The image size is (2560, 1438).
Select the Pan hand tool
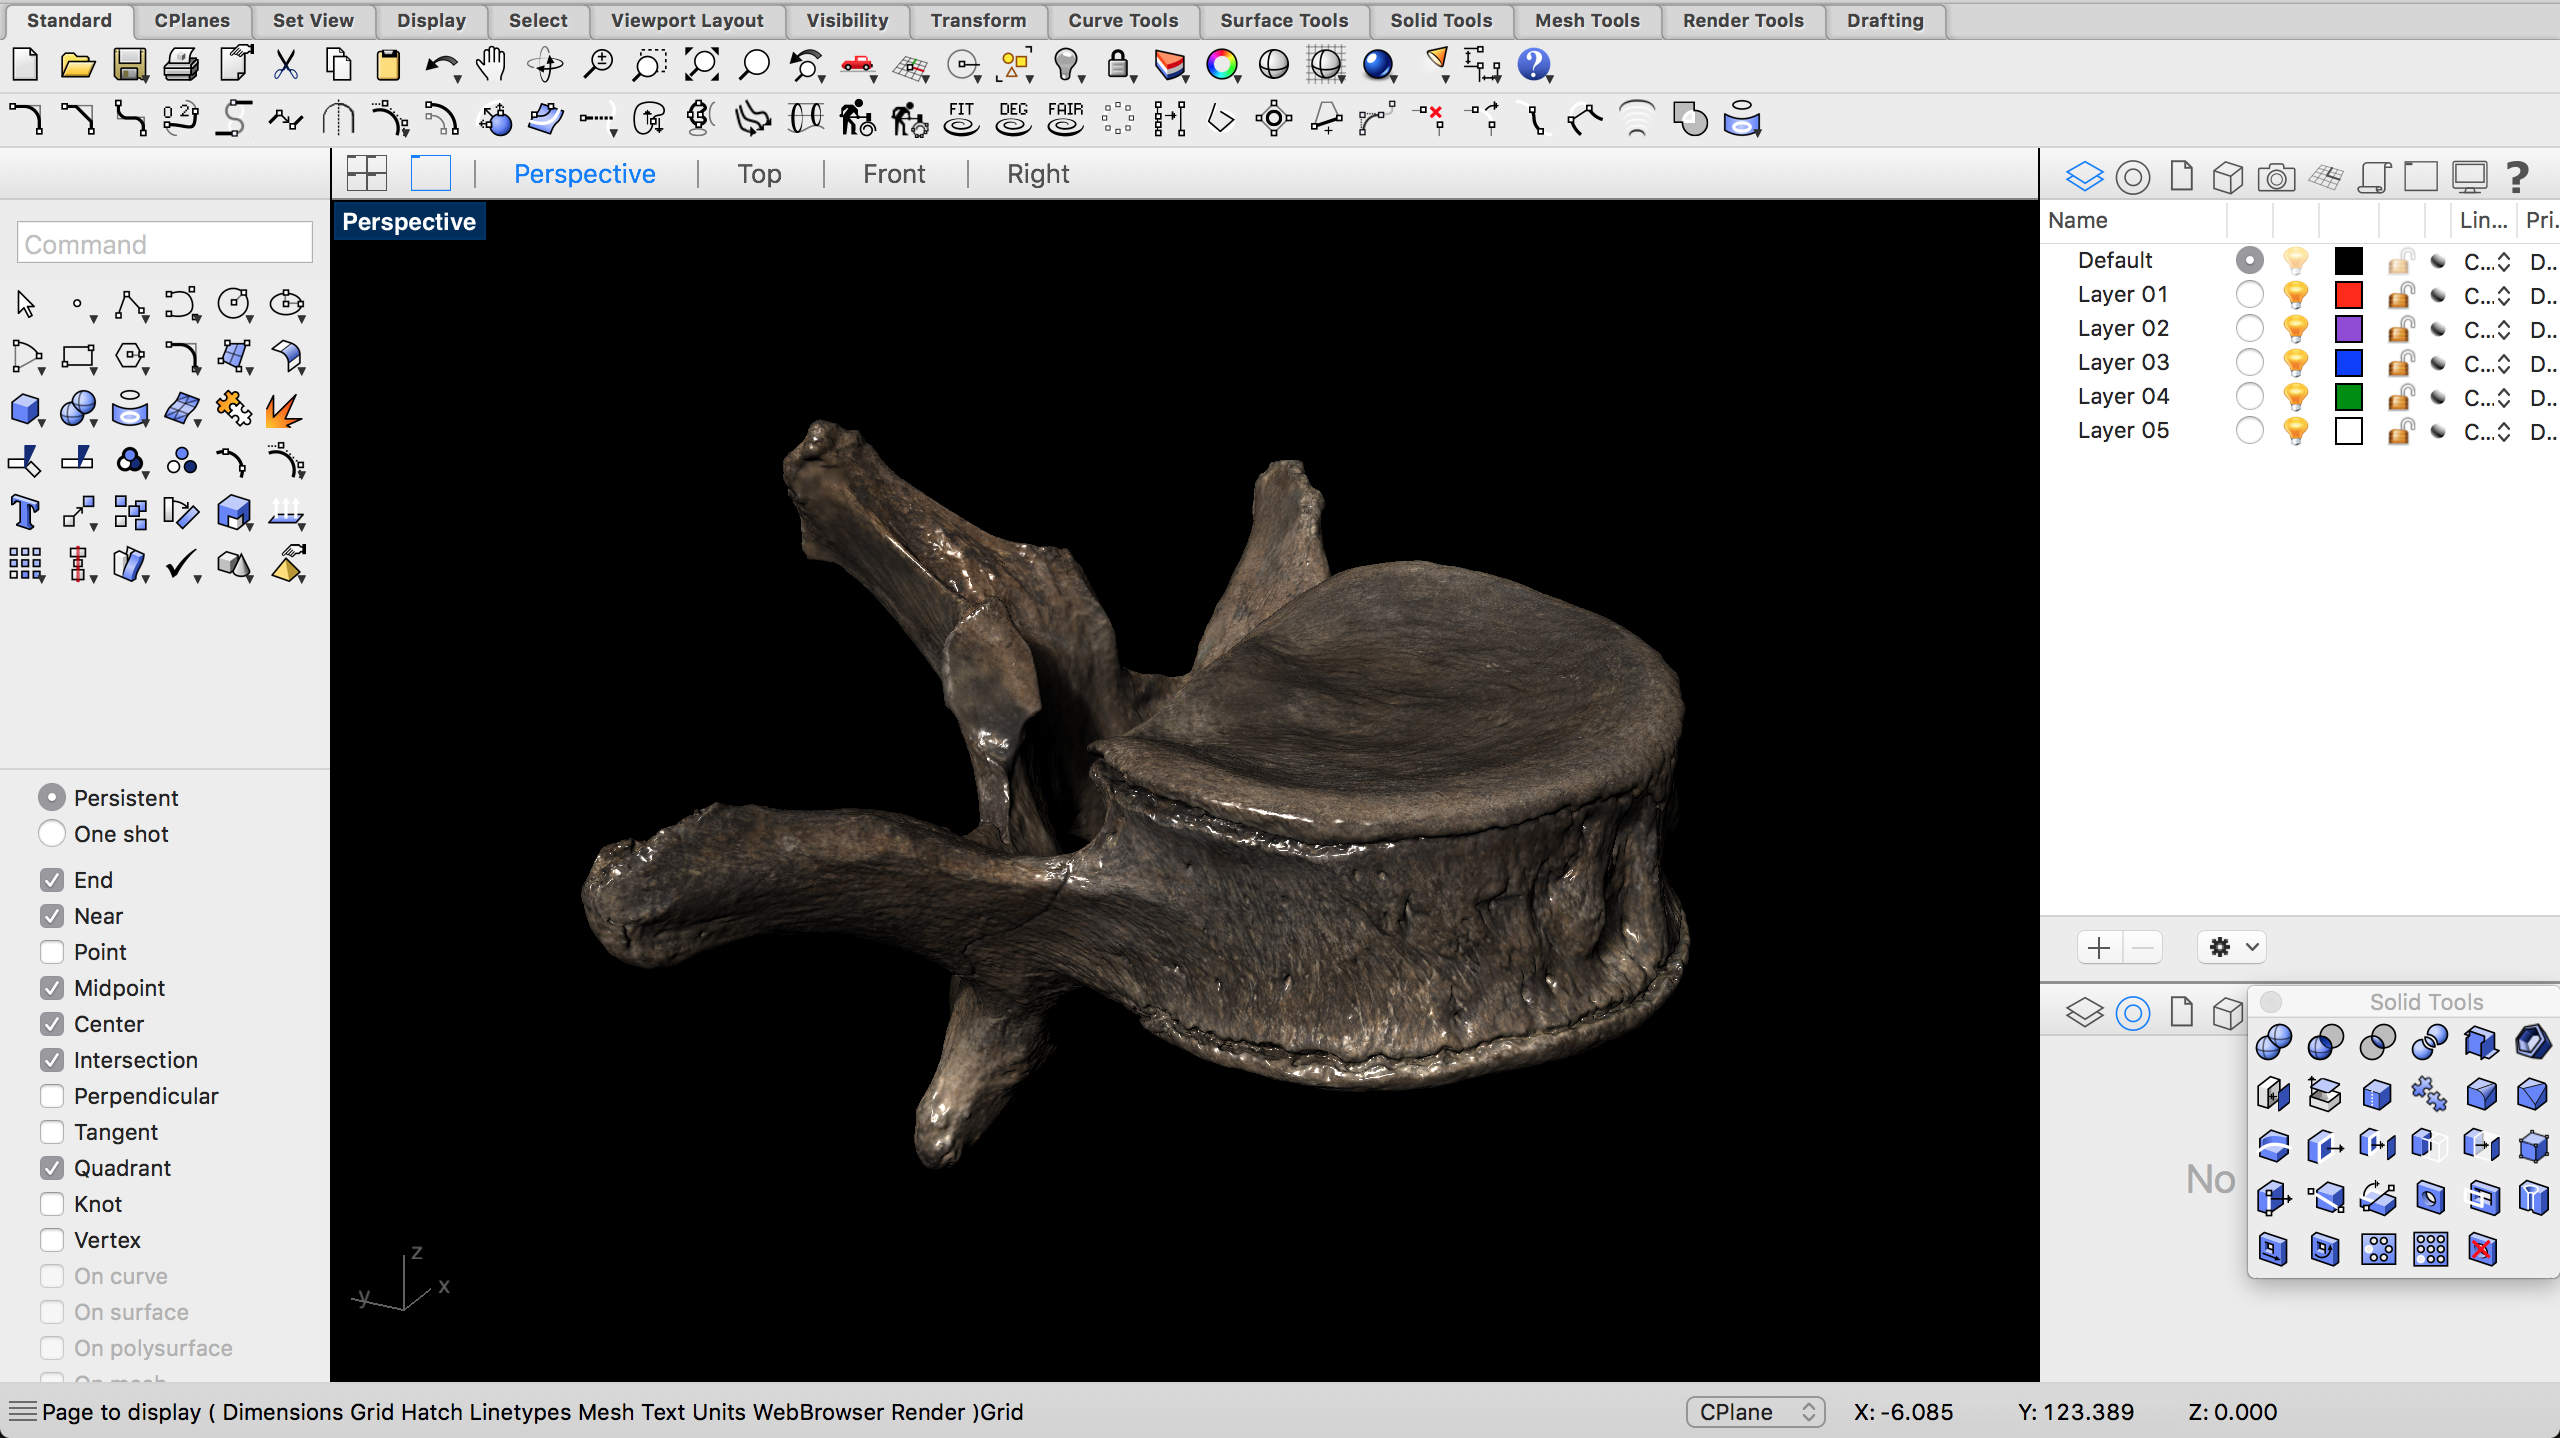[492, 66]
